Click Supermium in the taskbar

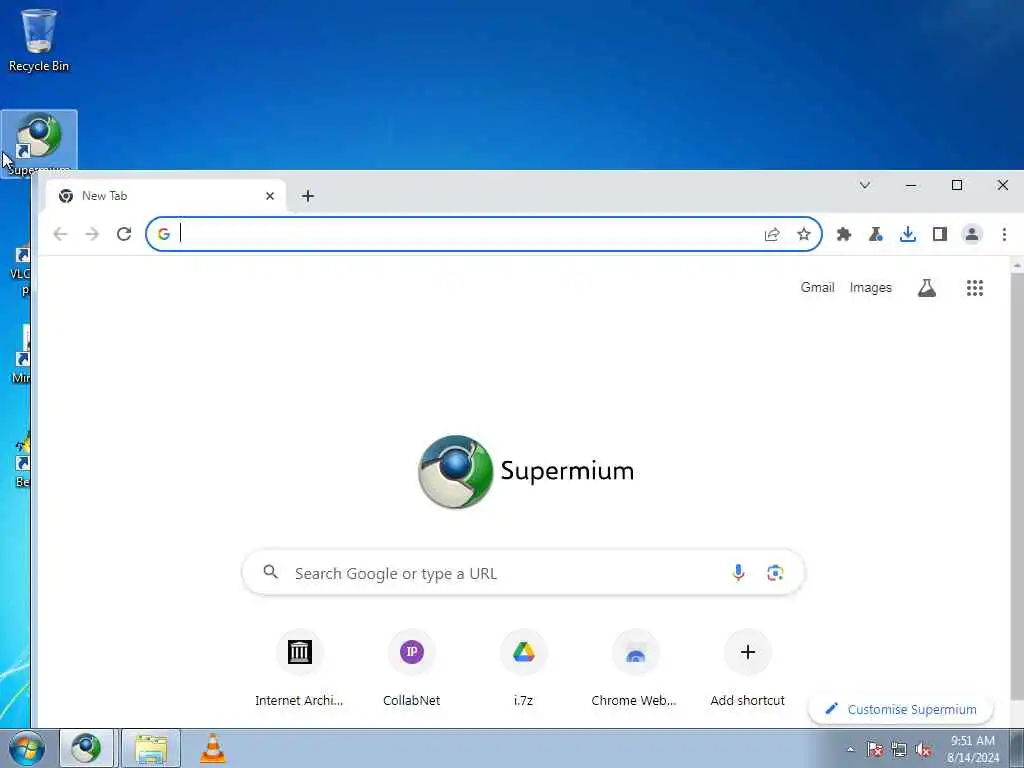[x=87, y=748]
